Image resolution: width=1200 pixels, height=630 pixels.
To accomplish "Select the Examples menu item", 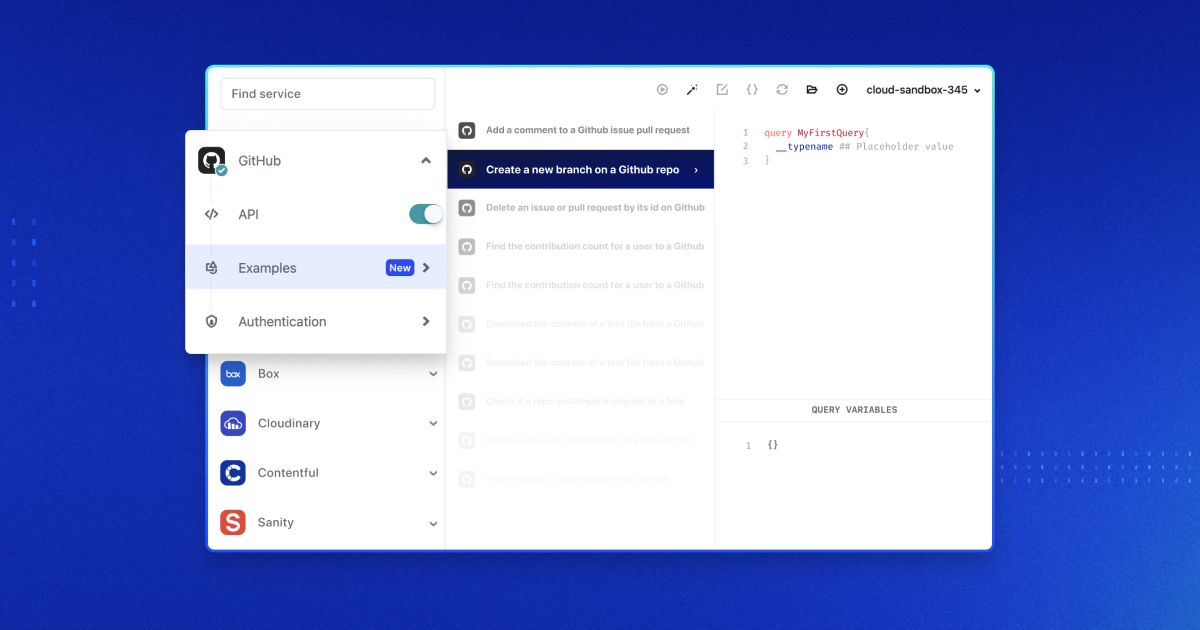I will 315,268.
